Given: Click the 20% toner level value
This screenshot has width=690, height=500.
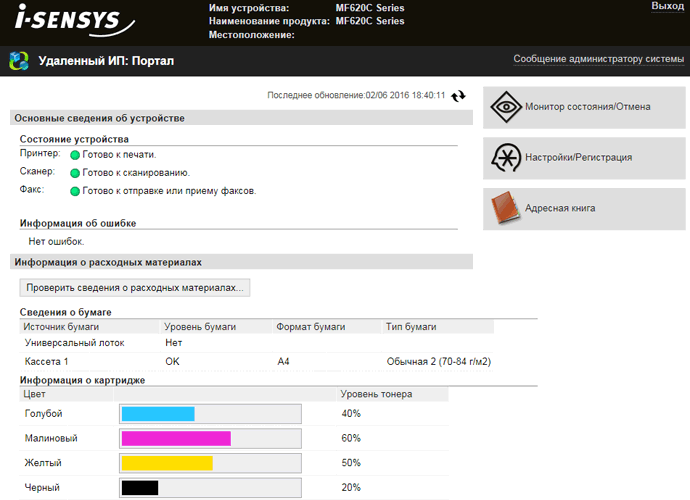Looking at the screenshot, I should tap(351, 488).
